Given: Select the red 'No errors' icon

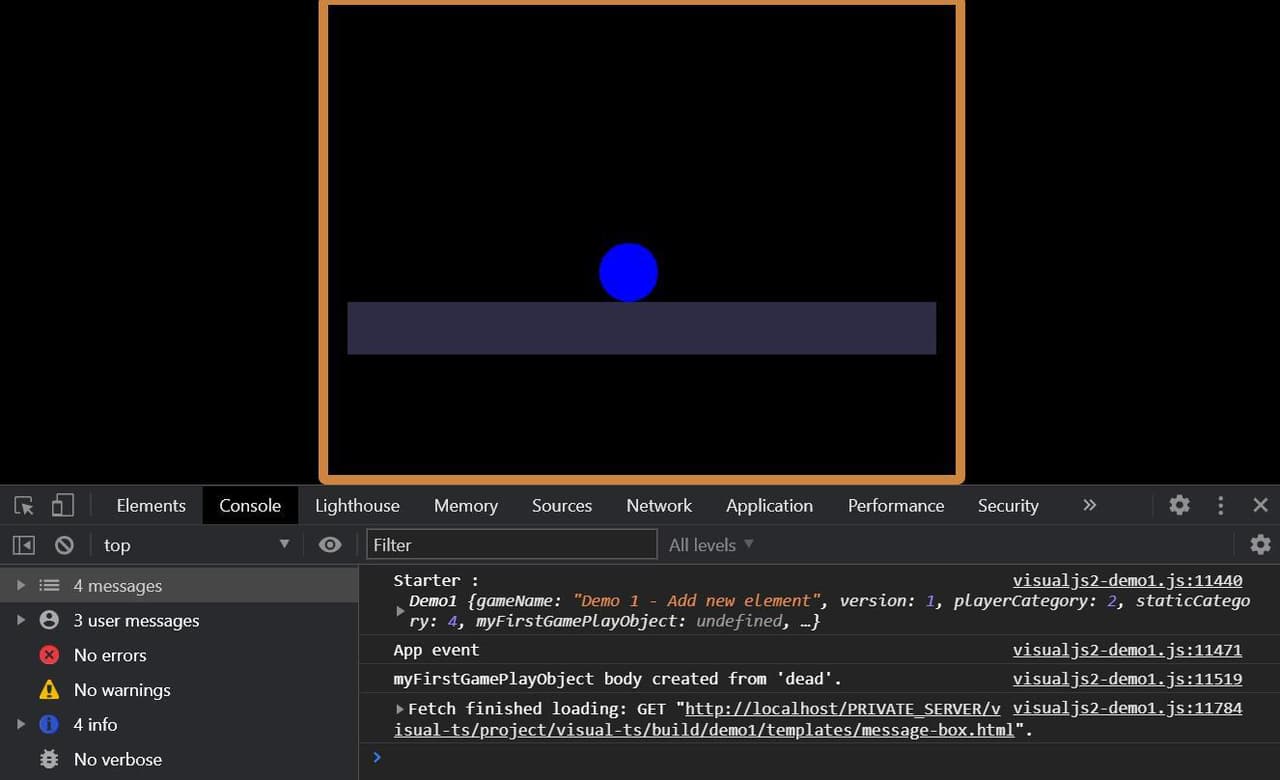Looking at the screenshot, I should coord(49,655).
